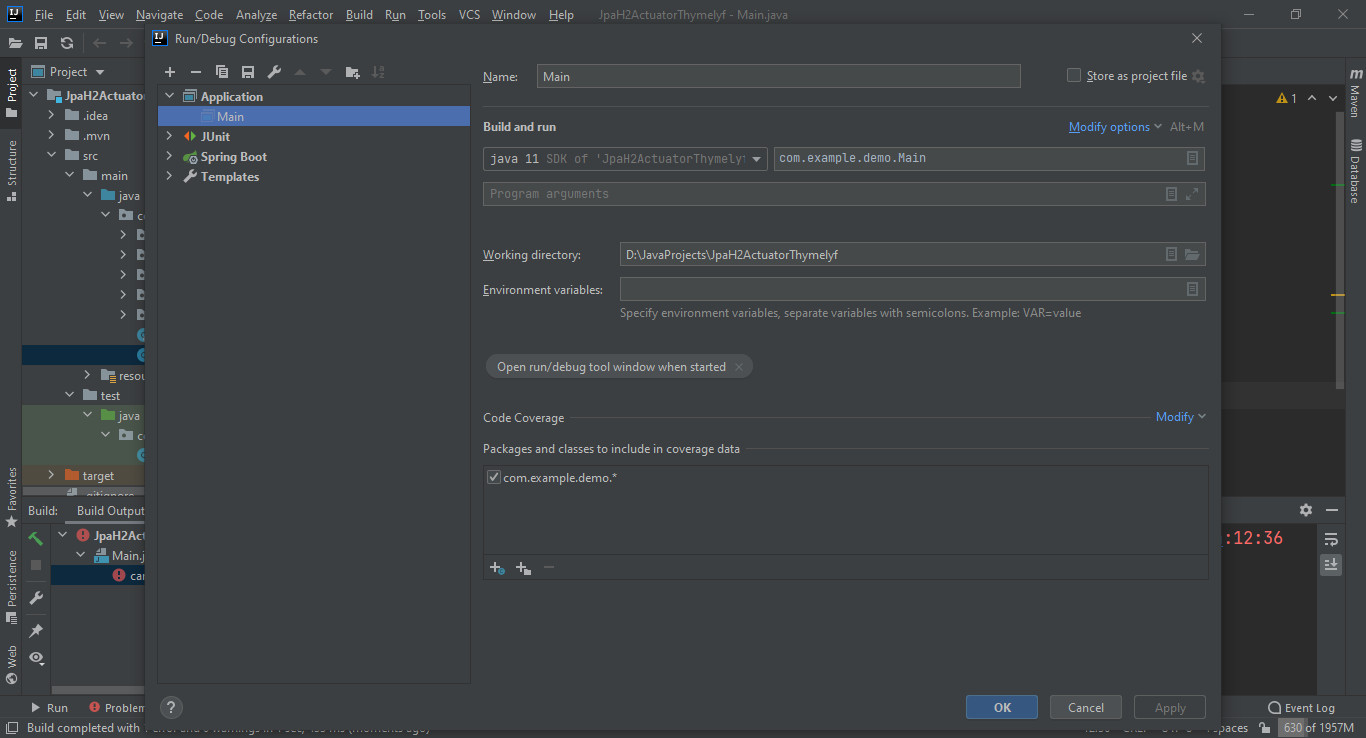Screen dimensions: 1366x738
Task: Click the help question mark button
Action: (170, 707)
